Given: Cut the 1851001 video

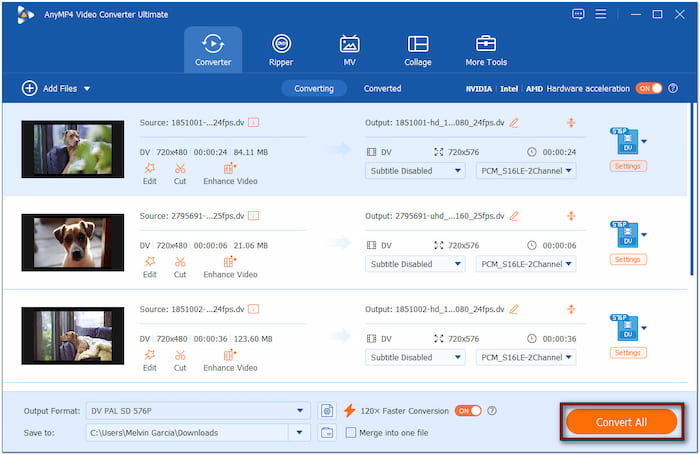Looking at the screenshot, I should [180, 174].
